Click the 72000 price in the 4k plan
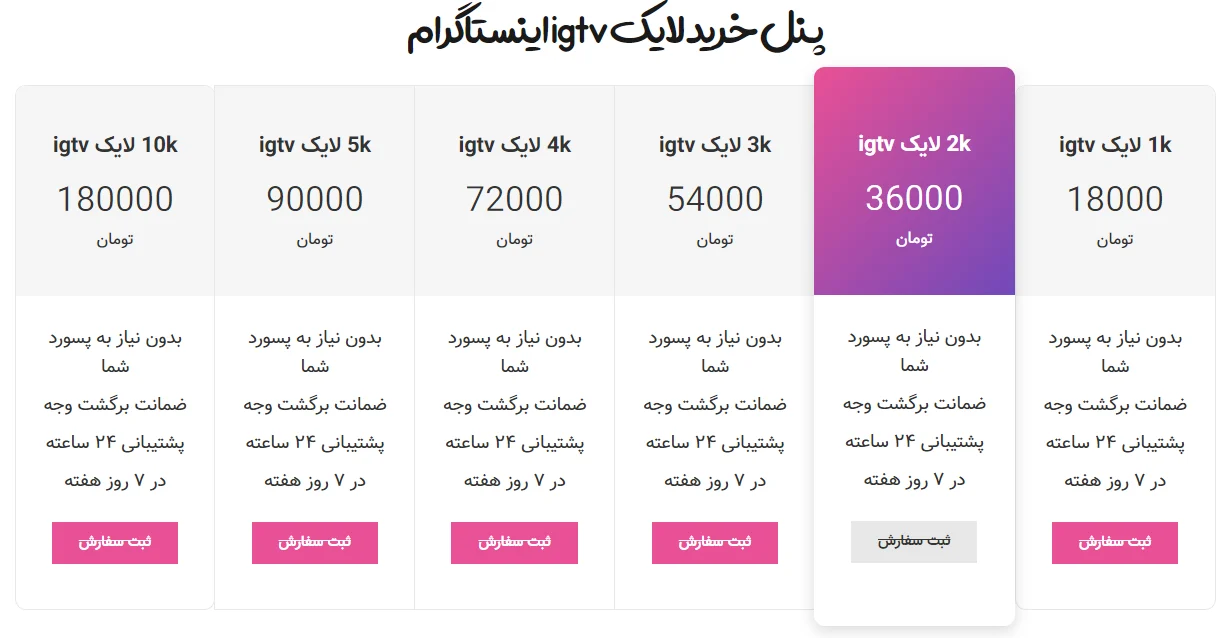The width and height of the screenshot is (1229, 638). point(515,199)
